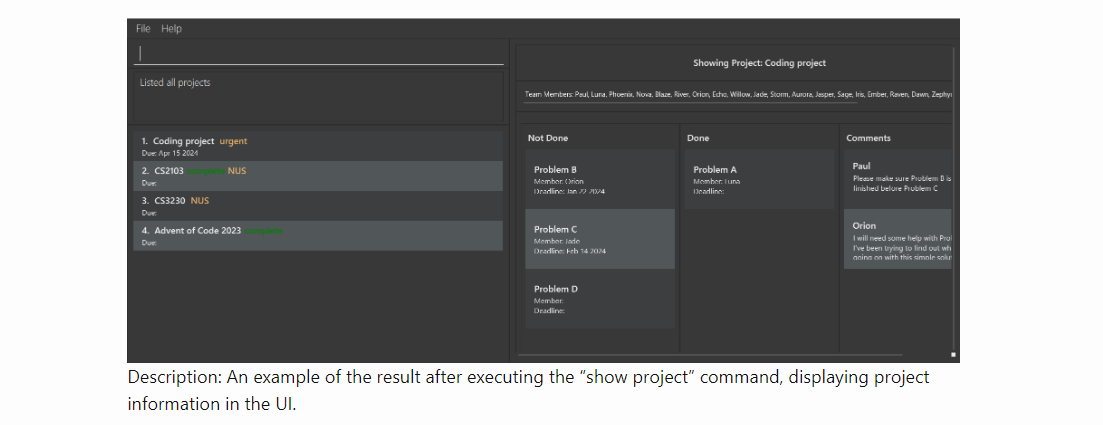Click the NUS tag on CS2103

click(x=237, y=171)
